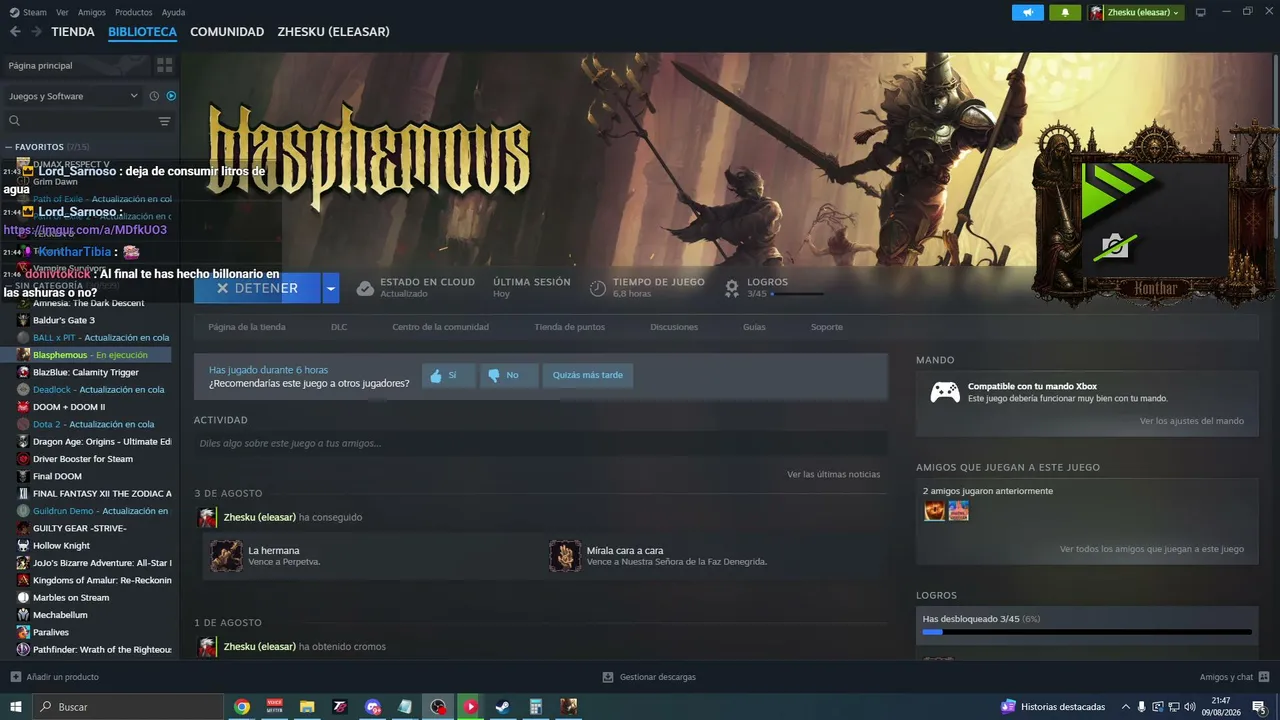This screenshot has height=720, width=1280.
Task: Open the second friend avatar who played
Action: pos(959,511)
